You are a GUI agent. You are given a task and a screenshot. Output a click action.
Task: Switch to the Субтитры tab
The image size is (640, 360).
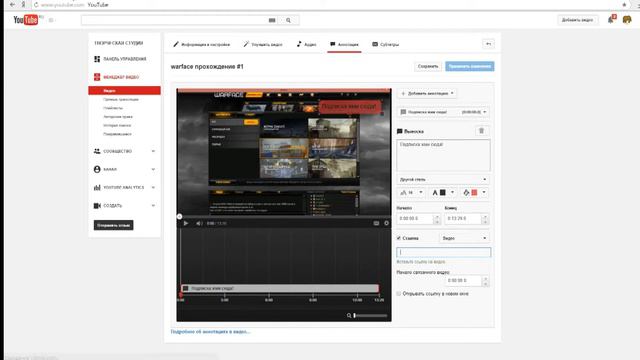386,44
